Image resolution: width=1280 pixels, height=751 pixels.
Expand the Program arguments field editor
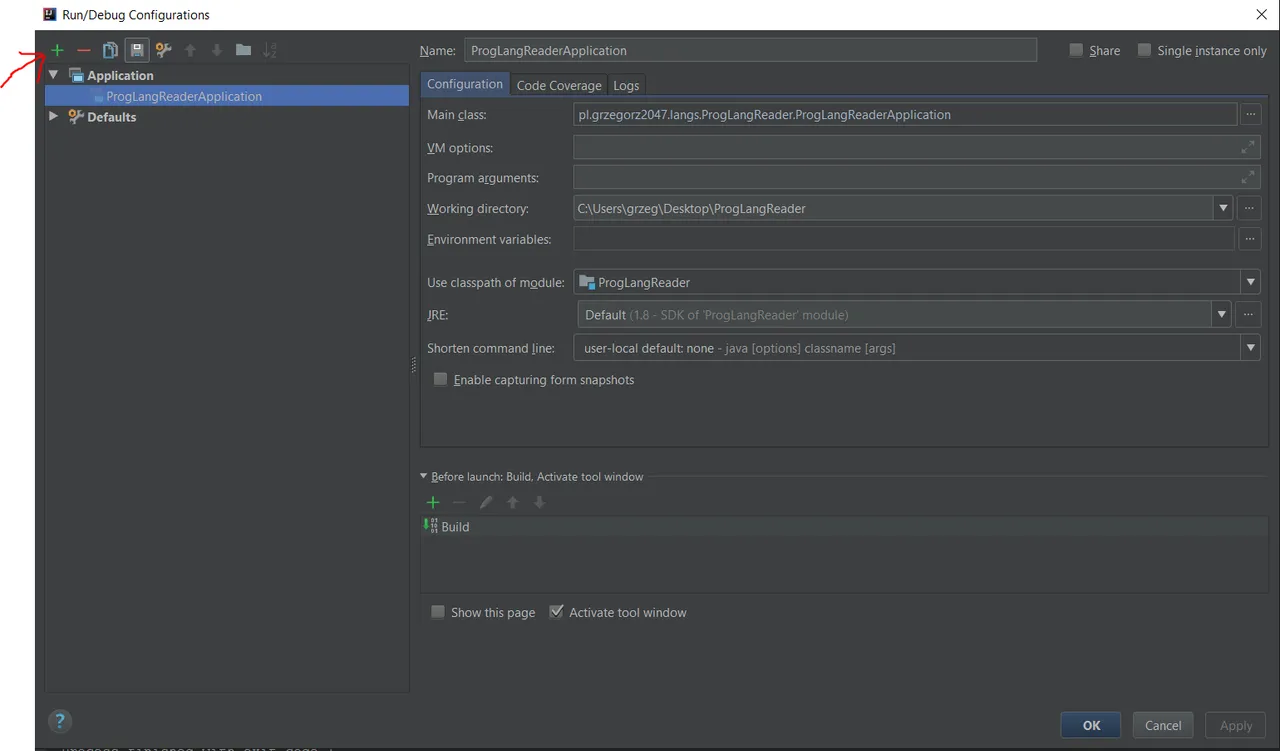[1248, 177]
